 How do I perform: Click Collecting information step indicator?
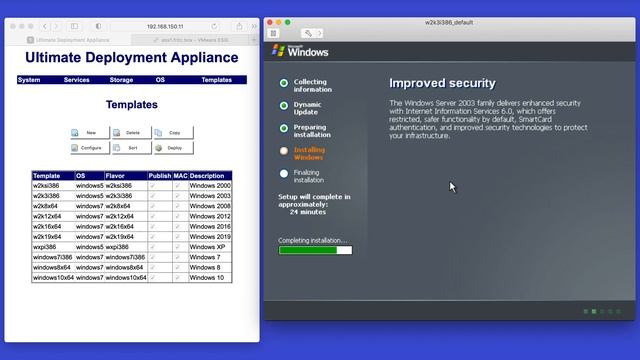[x=284, y=83]
